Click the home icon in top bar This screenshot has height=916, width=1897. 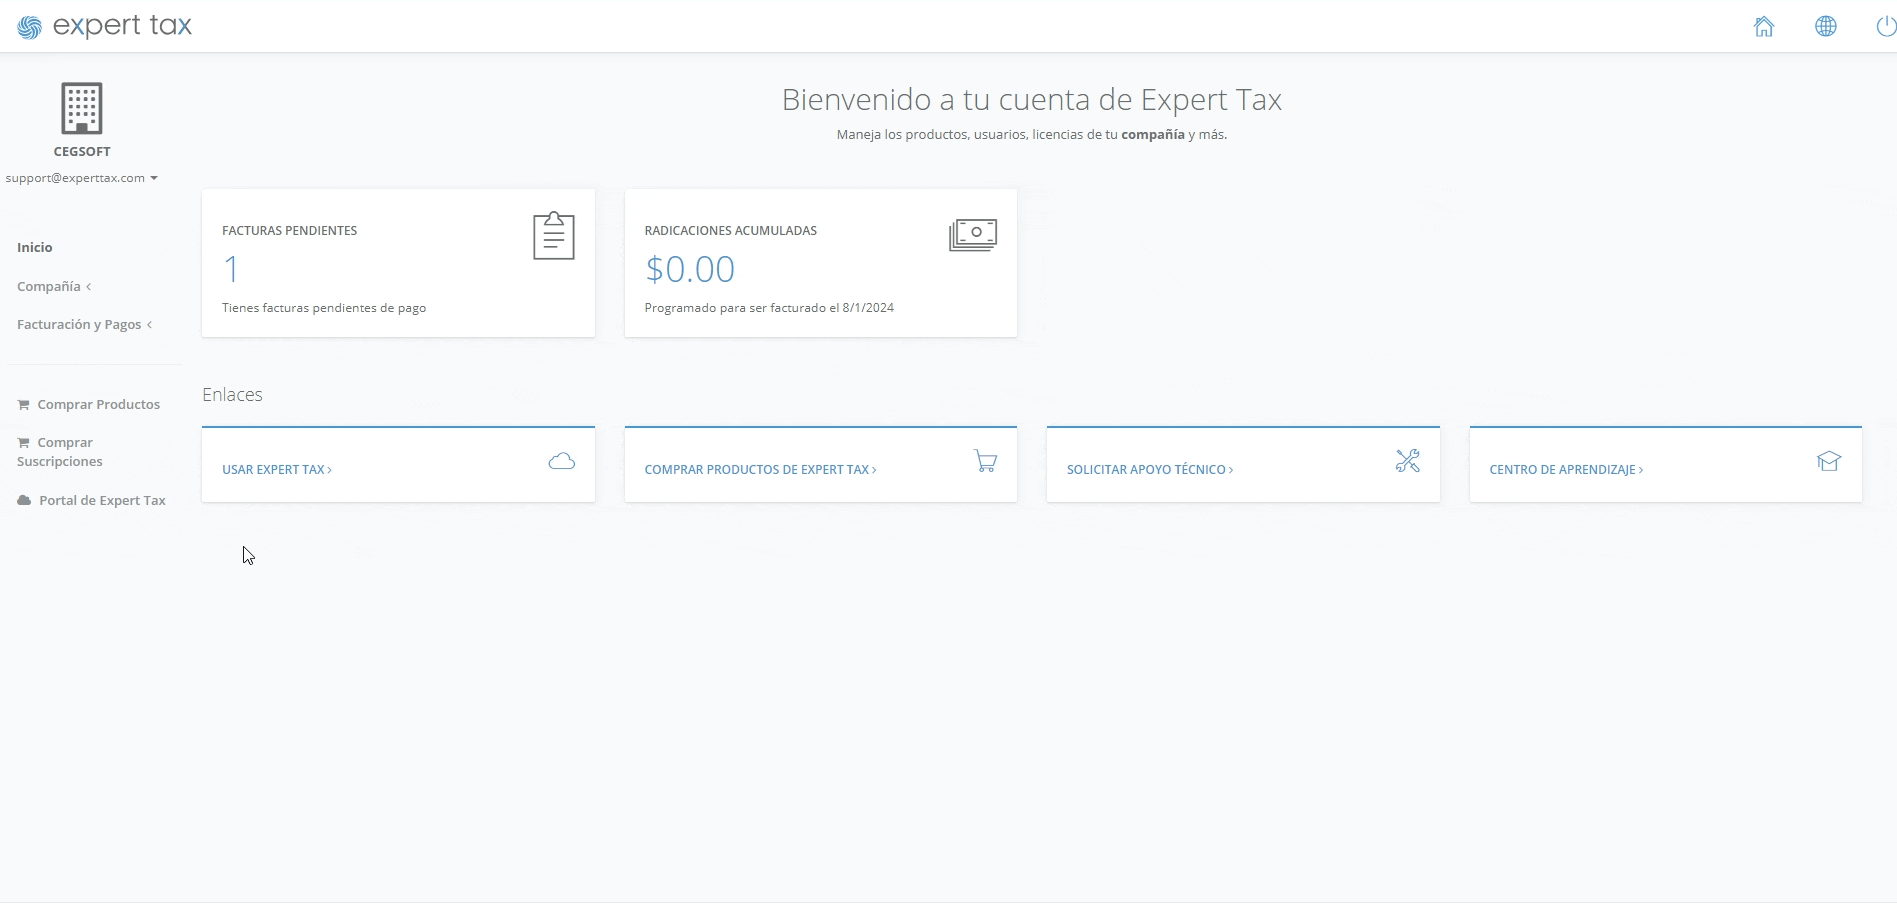1764,27
